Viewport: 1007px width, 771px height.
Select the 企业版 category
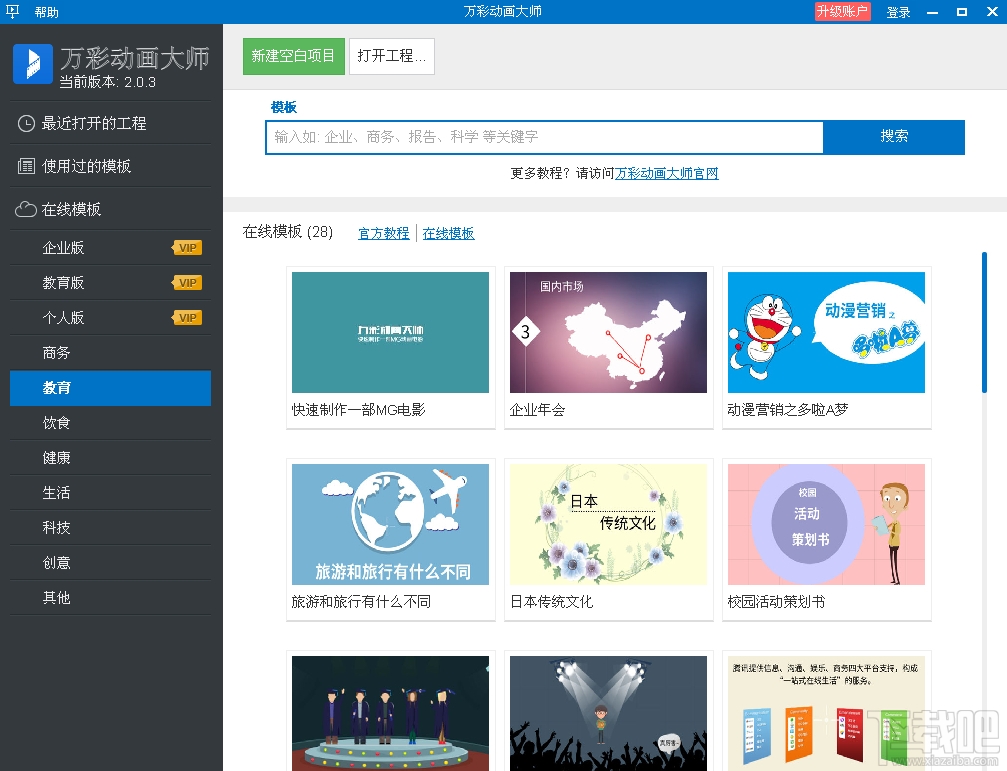[110, 248]
